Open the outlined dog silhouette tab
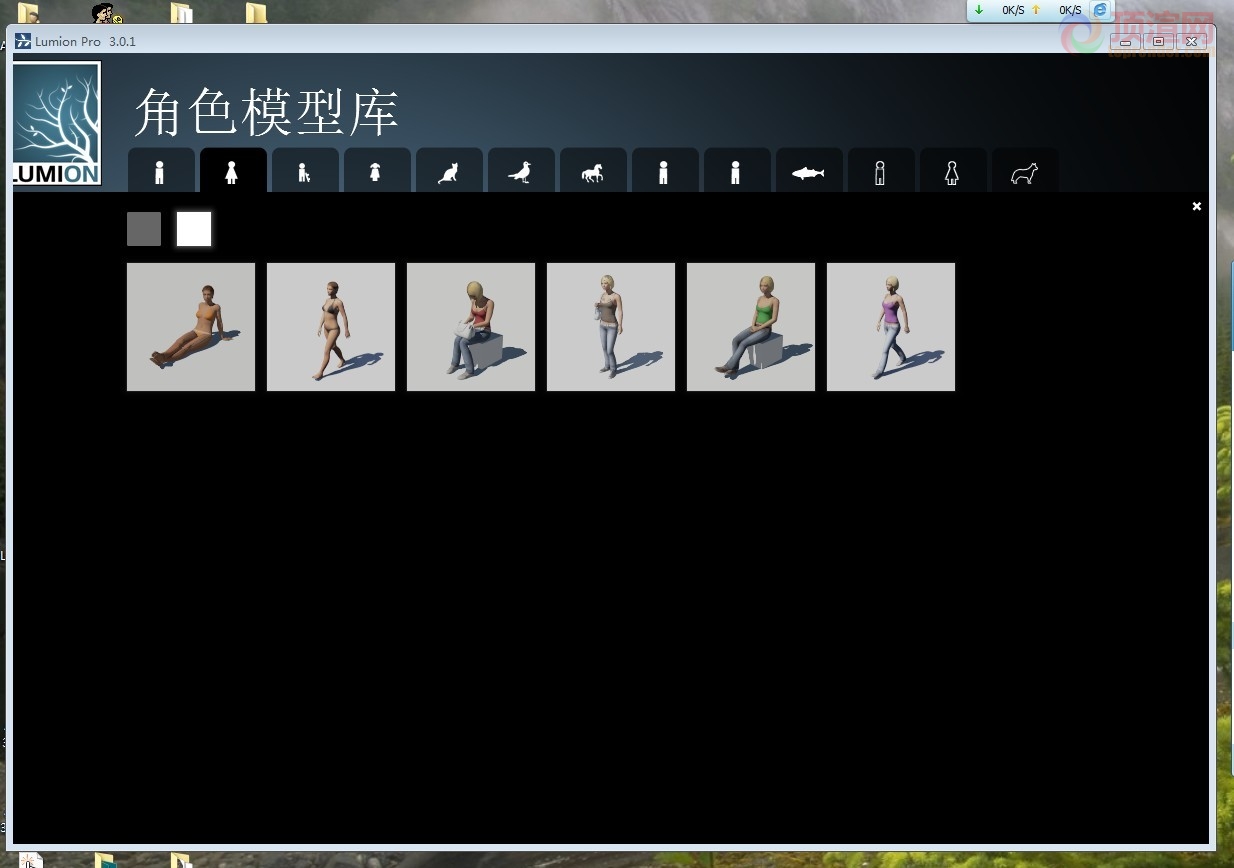 pos(1024,171)
